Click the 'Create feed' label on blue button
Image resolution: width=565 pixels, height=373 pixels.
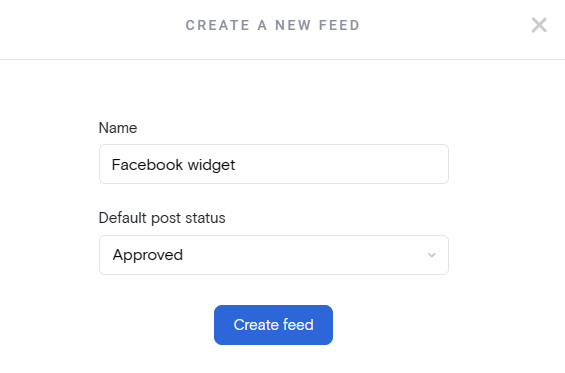(273, 325)
